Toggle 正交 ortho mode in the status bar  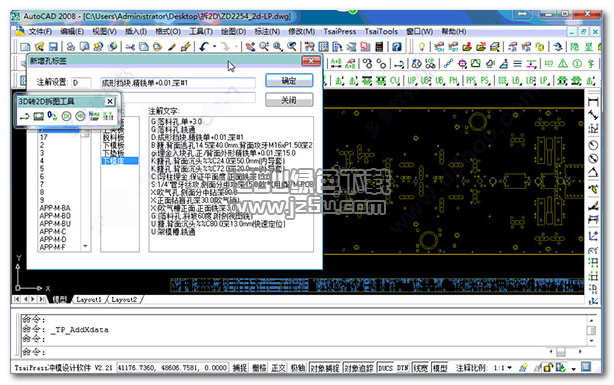[x=278, y=368]
